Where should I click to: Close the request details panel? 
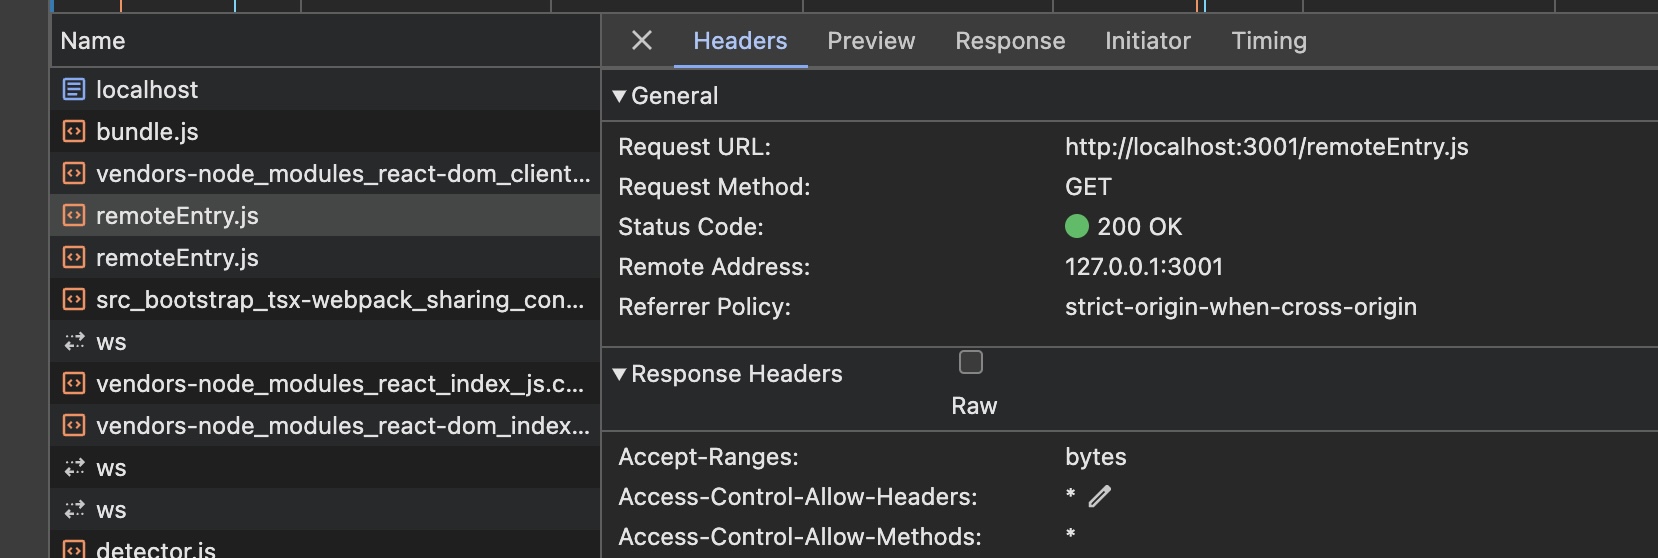(x=642, y=40)
